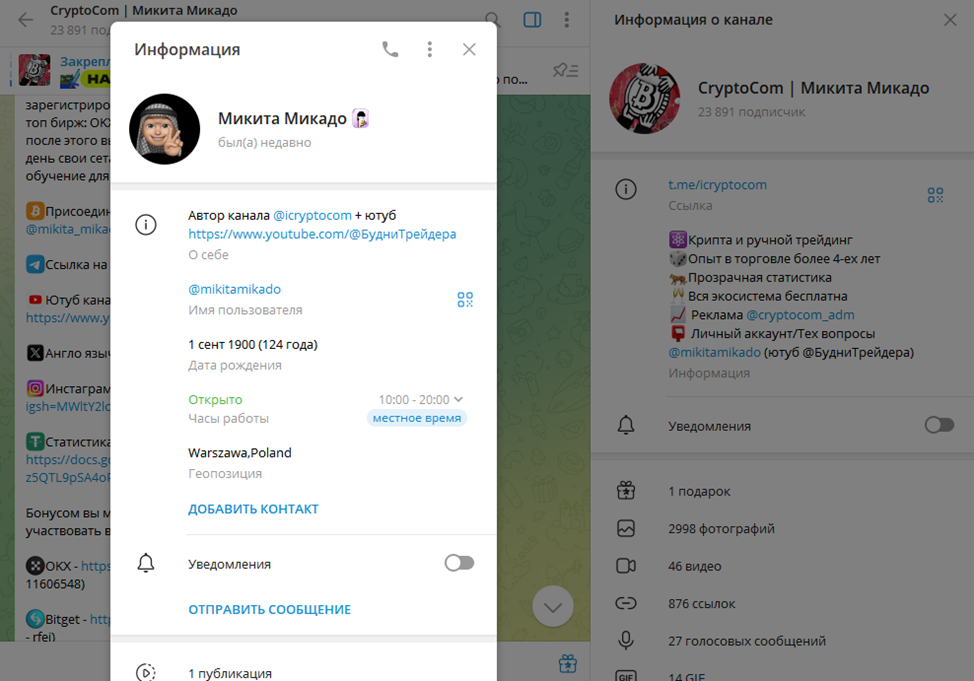Click the gift box icon beside 1 подарок
Image resolution: width=974 pixels, height=681 pixels.
coord(626,491)
